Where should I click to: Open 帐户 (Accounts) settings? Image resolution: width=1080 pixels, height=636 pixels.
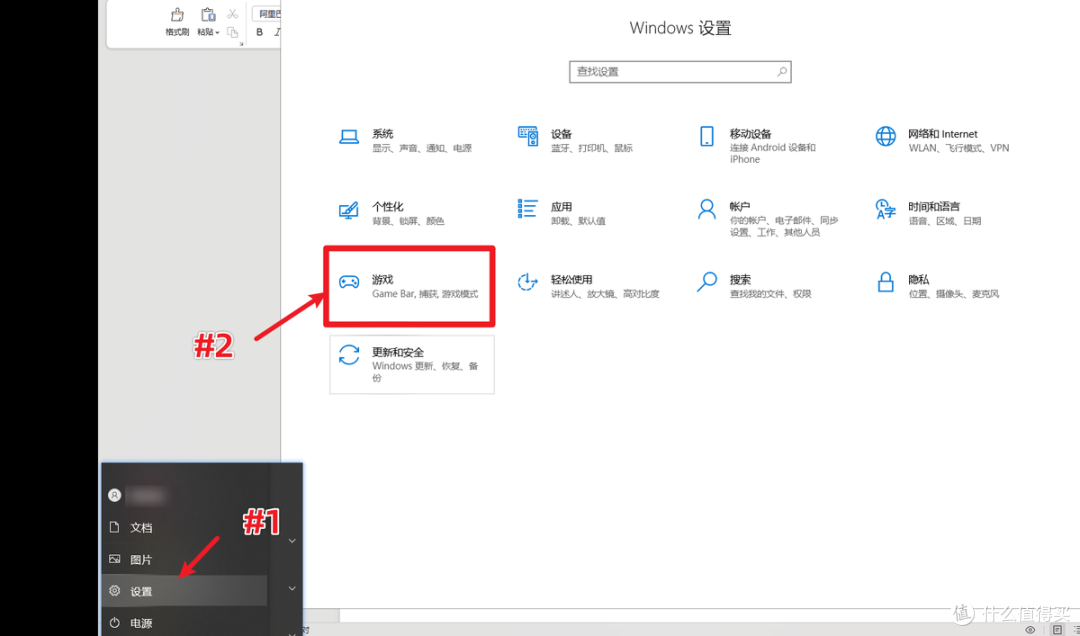pos(740,207)
